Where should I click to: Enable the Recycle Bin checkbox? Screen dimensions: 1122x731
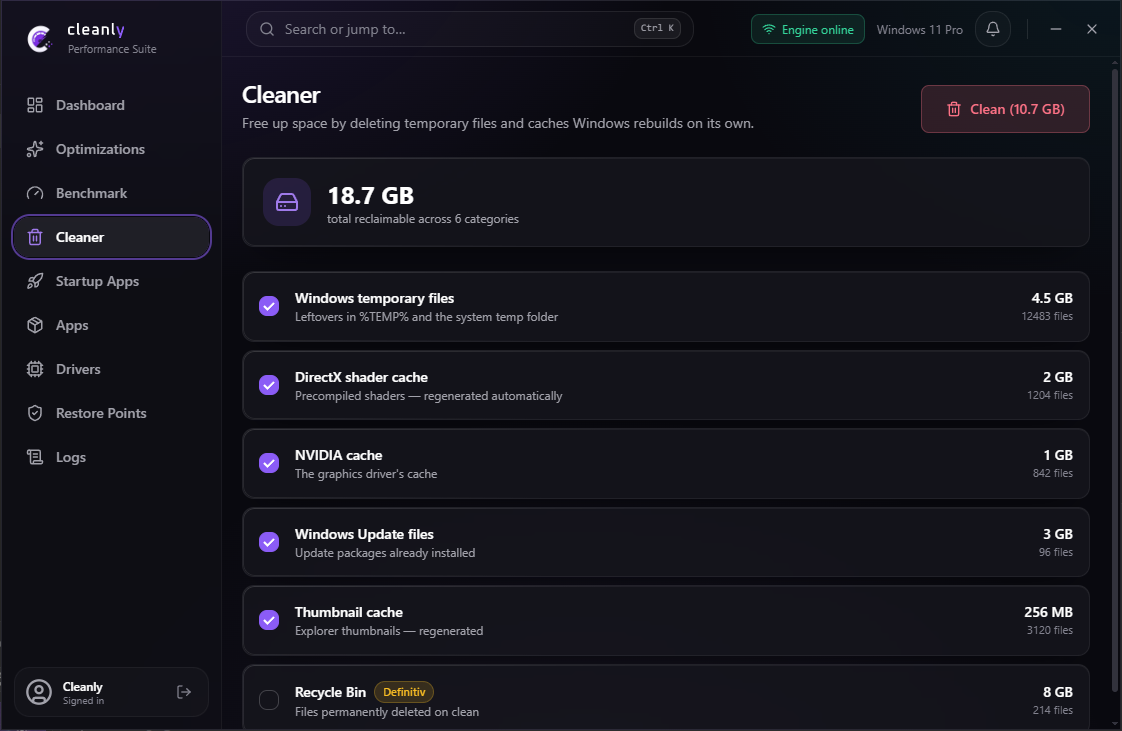tap(269, 700)
